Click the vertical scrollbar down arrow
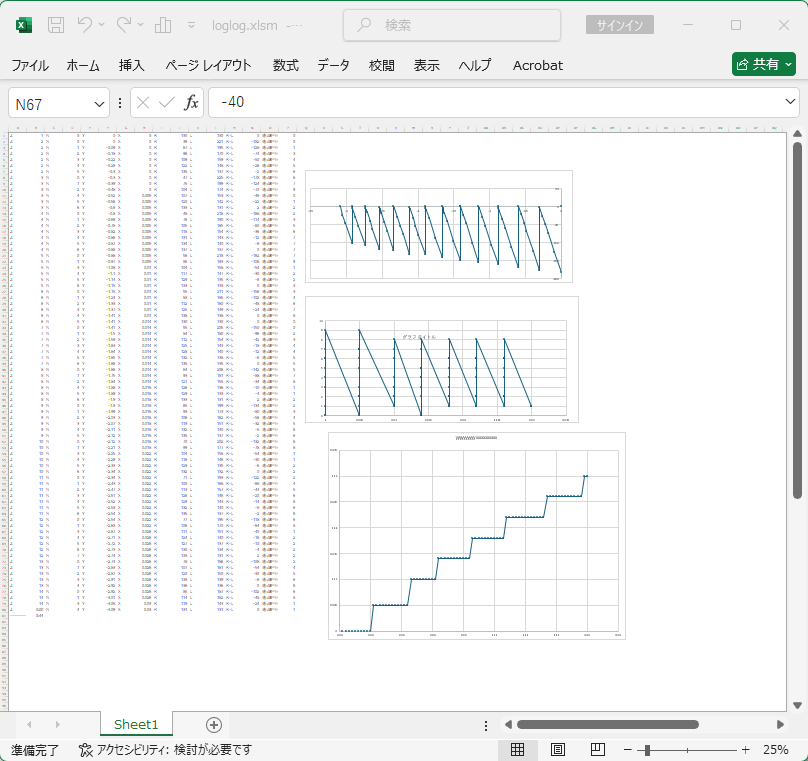 797,705
